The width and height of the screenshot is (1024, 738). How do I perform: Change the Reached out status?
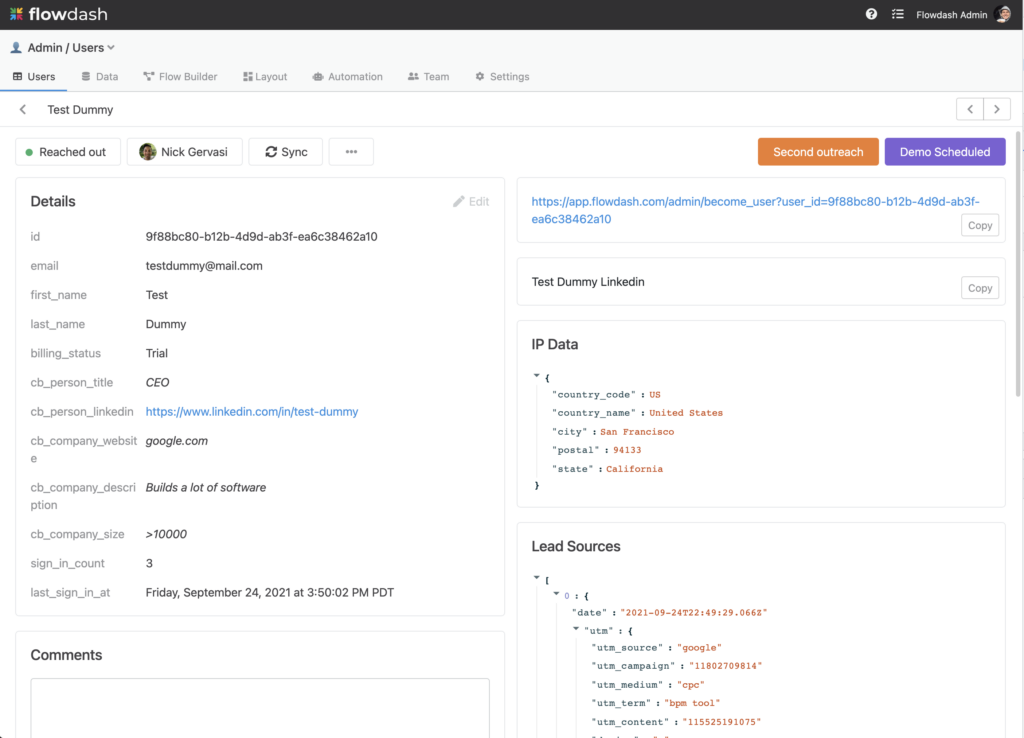point(67,152)
